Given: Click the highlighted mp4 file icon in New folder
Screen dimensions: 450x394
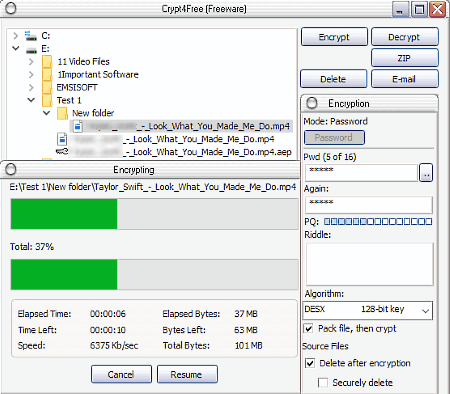Looking at the screenshot, I should [78, 126].
